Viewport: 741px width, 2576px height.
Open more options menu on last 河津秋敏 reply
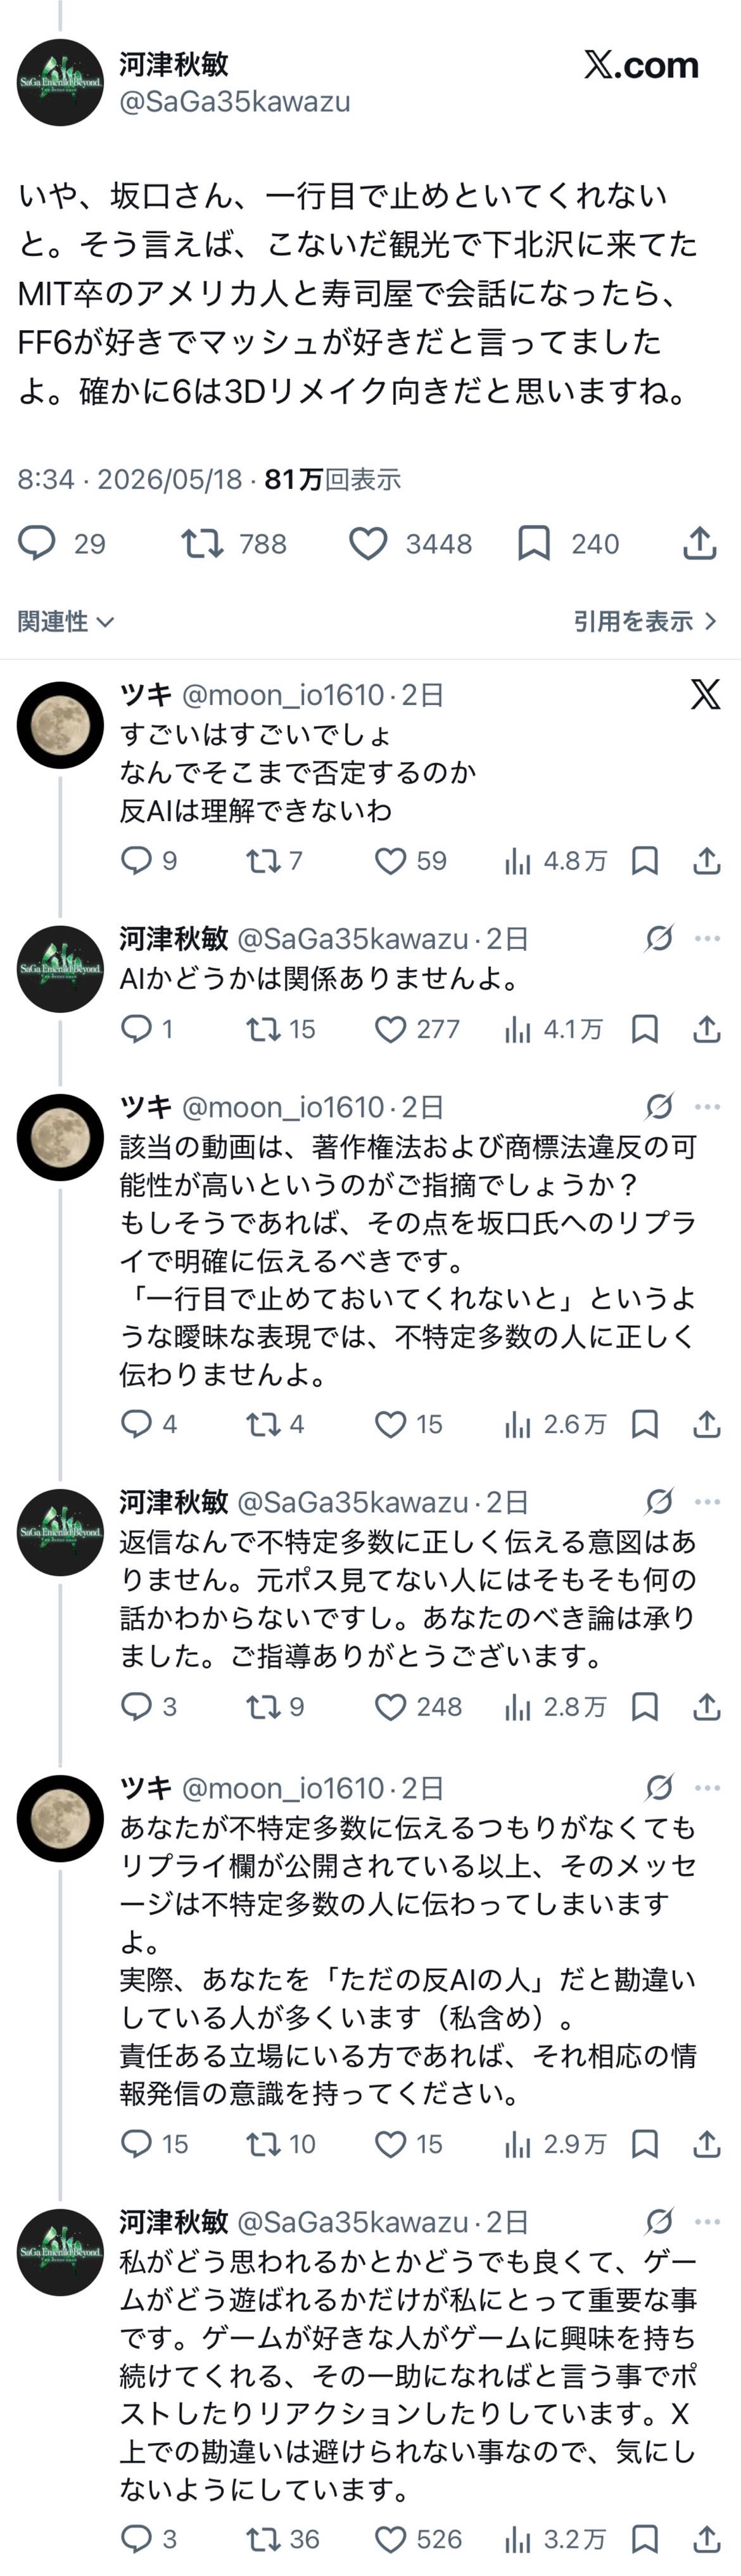707,2222
